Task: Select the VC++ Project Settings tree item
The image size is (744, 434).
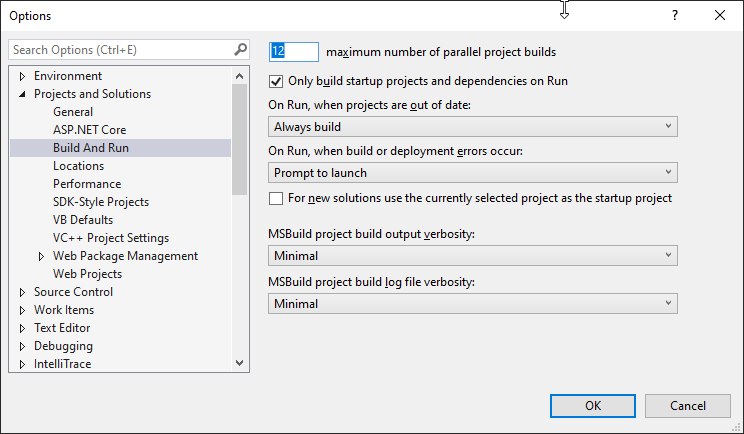Action: [x=111, y=238]
